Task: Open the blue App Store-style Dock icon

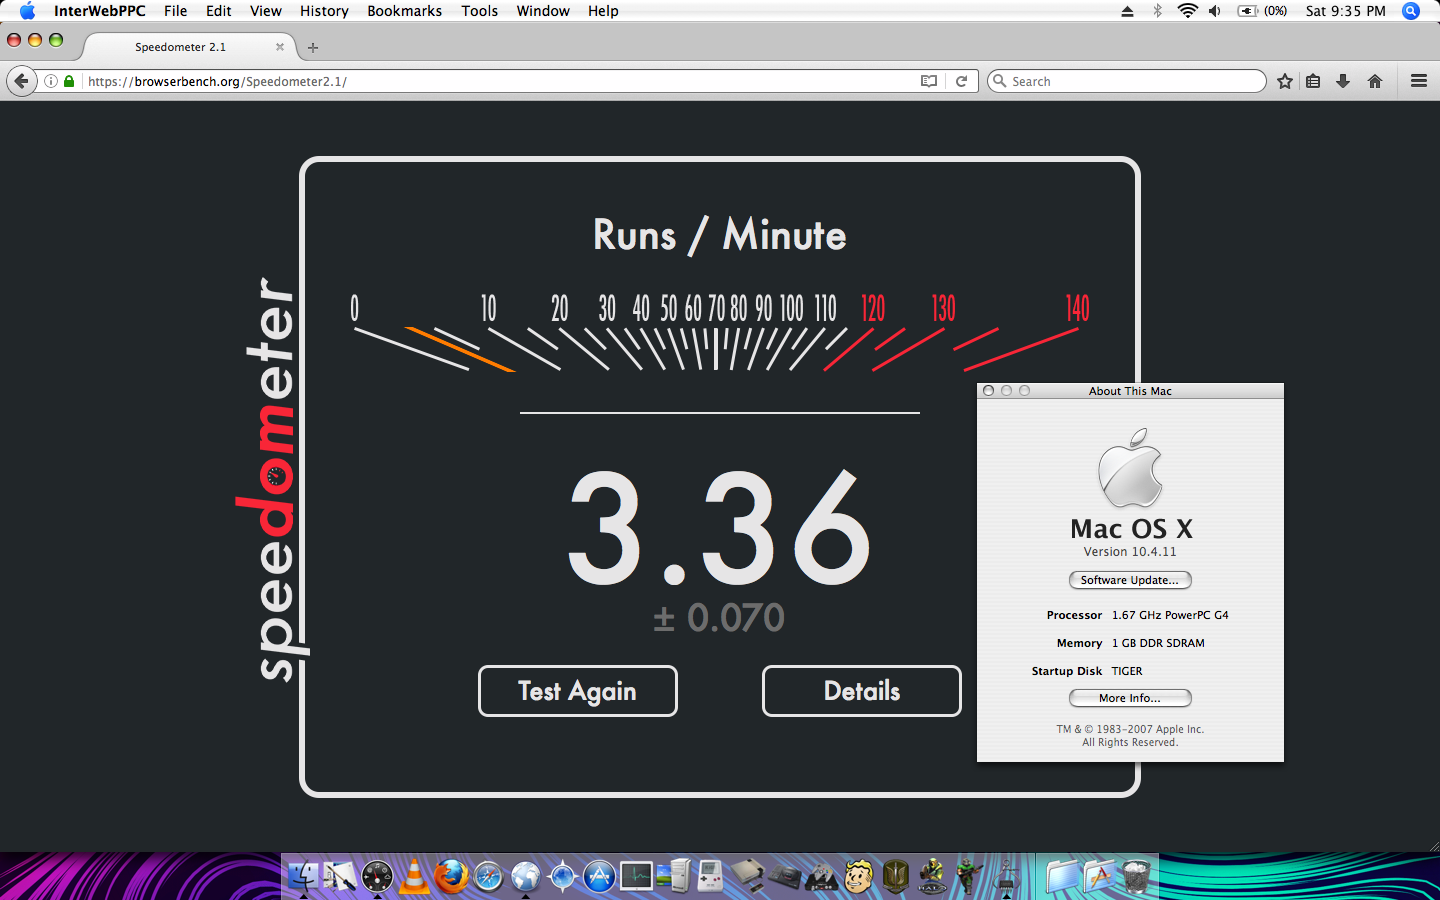Action: pyautogui.click(x=599, y=876)
